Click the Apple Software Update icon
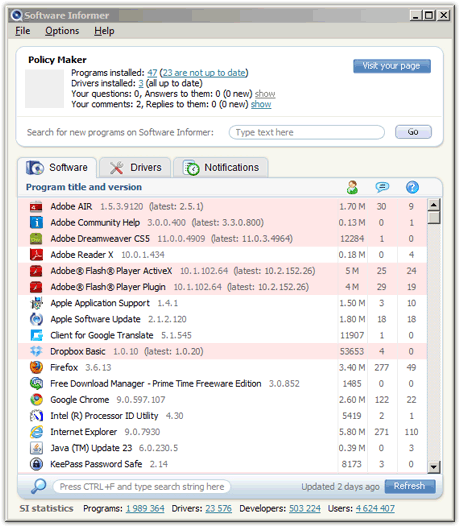Viewport: 460px width, 527px height. 36,319
